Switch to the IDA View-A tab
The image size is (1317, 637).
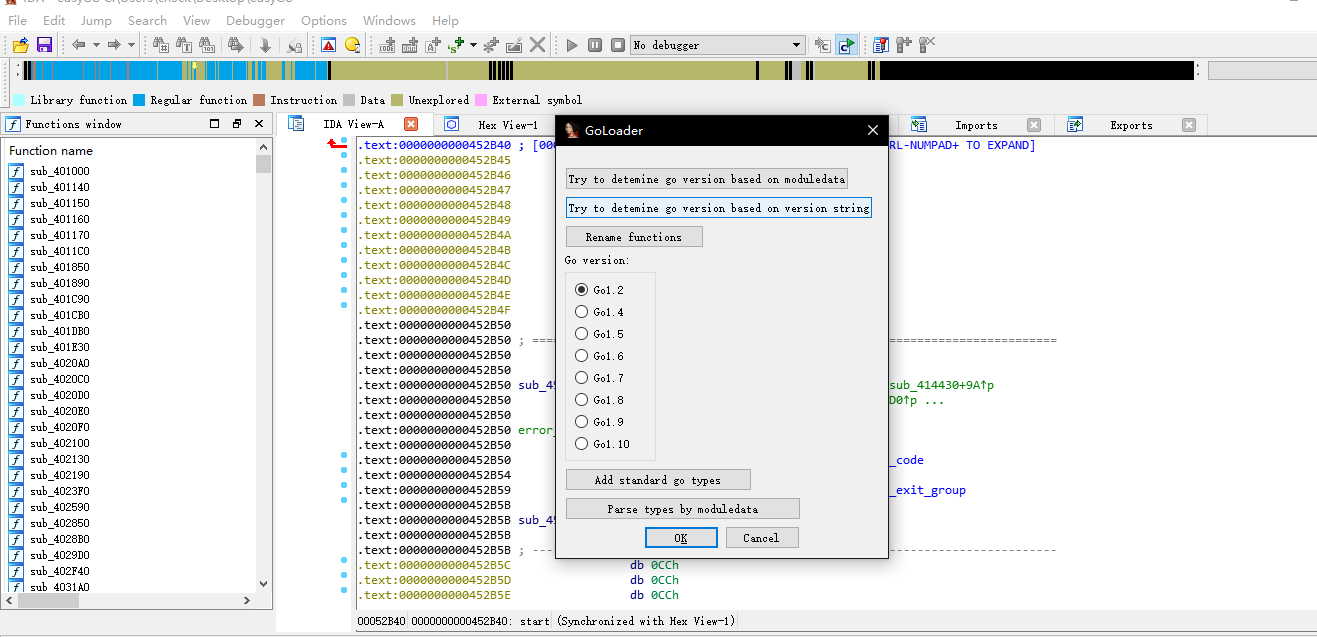point(353,124)
